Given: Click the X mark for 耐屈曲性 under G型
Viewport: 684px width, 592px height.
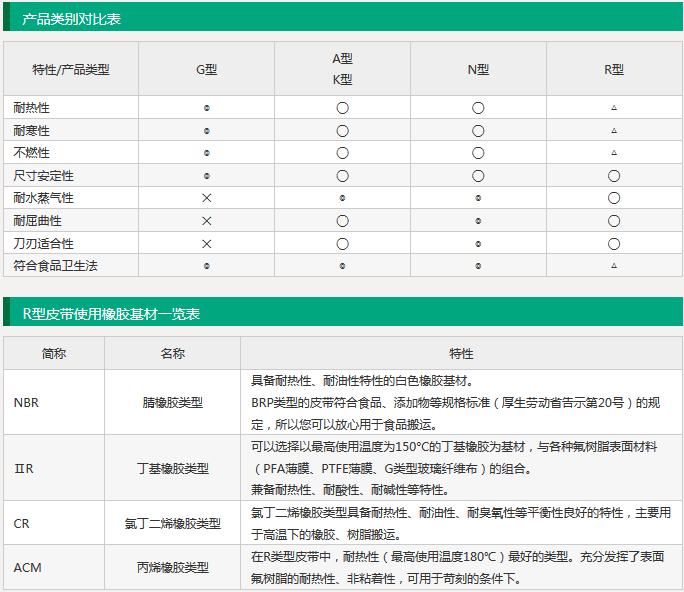Looking at the screenshot, I should click(x=206, y=221).
